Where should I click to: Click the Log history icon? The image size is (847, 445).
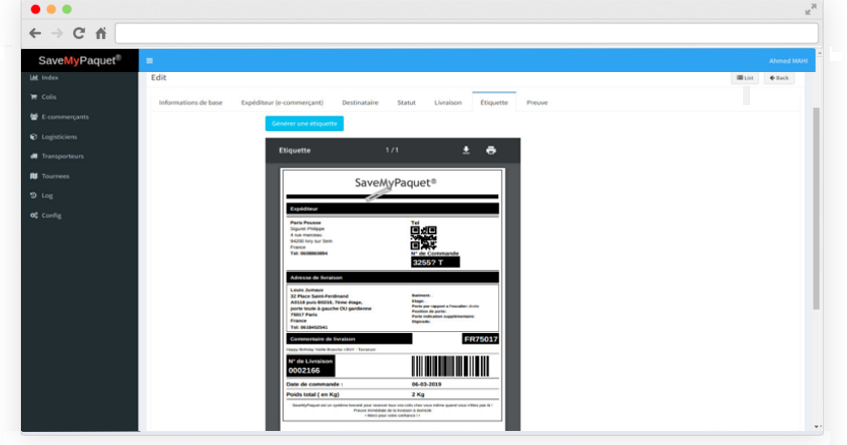click(x=33, y=195)
